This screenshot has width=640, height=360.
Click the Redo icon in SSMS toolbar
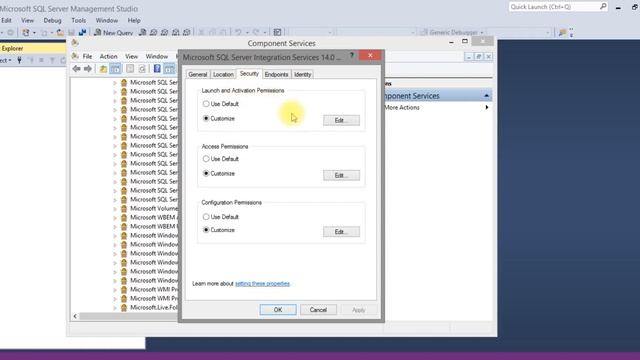point(256,32)
